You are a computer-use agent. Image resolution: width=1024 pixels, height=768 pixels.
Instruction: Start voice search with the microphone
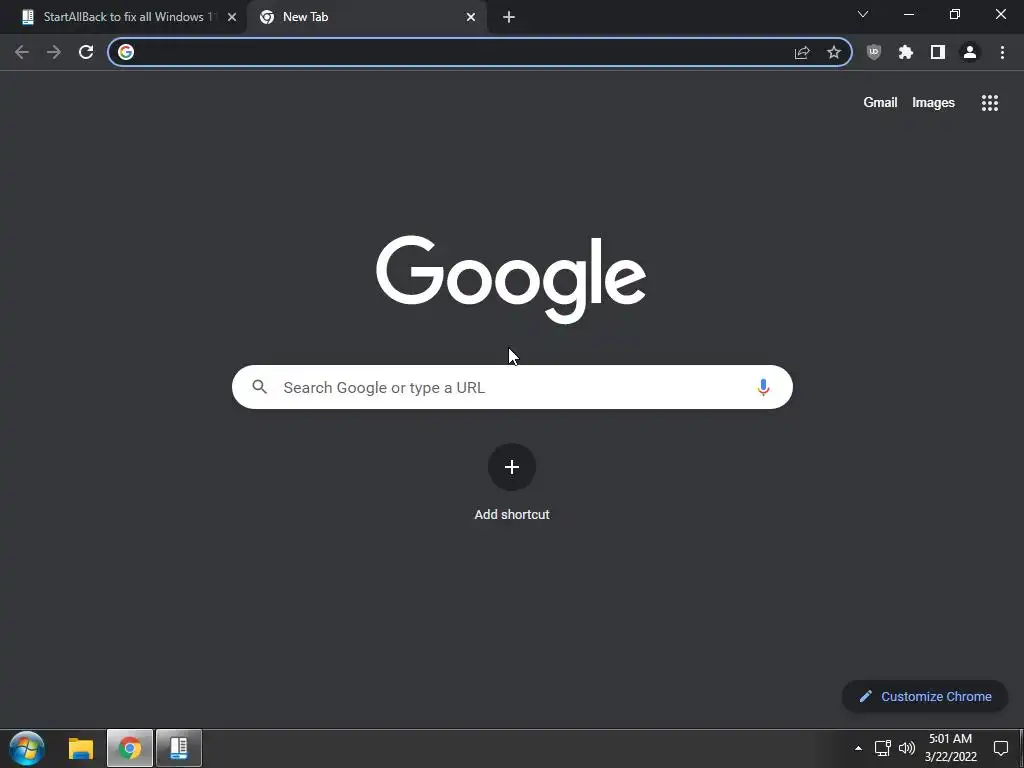tap(763, 387)
